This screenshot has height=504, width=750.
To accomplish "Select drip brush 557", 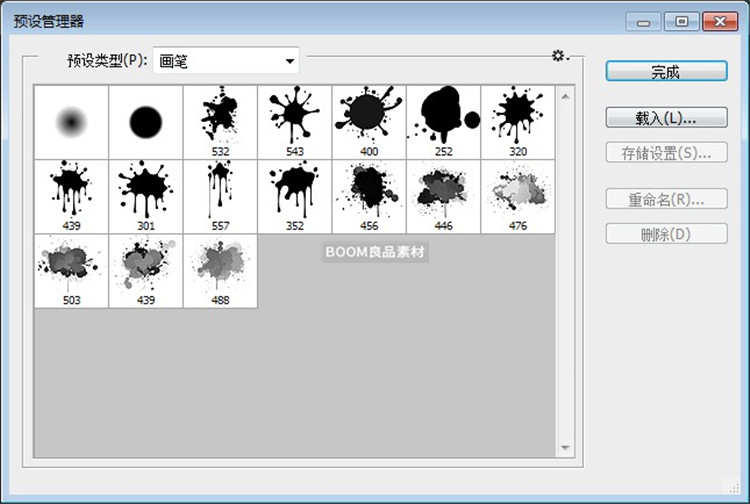I will (220, 197).
